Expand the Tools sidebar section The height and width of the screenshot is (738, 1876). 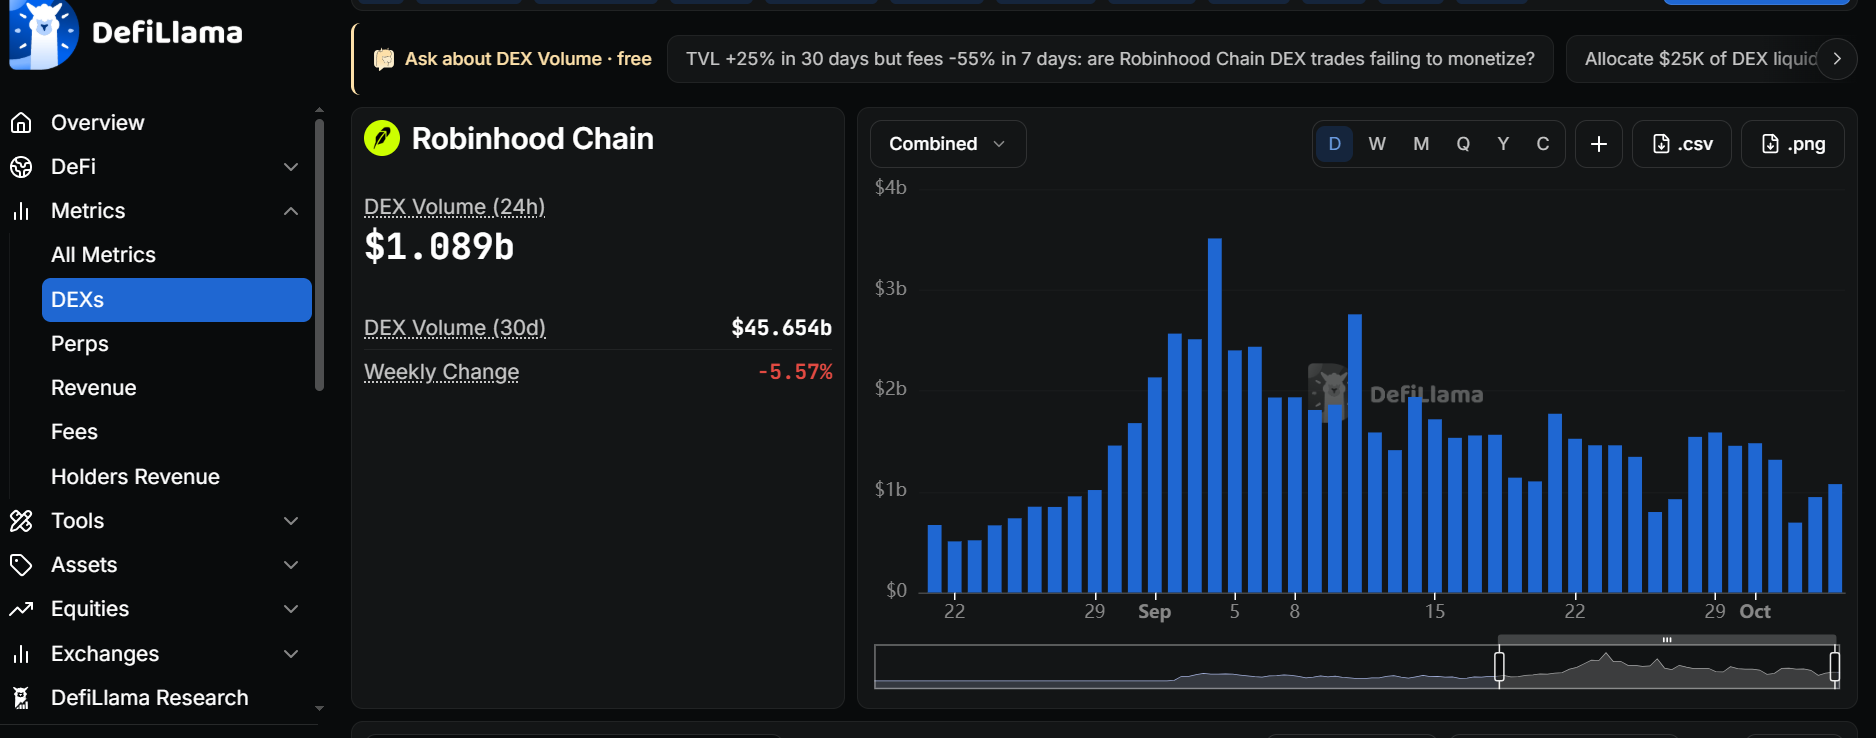coord(291,521)
